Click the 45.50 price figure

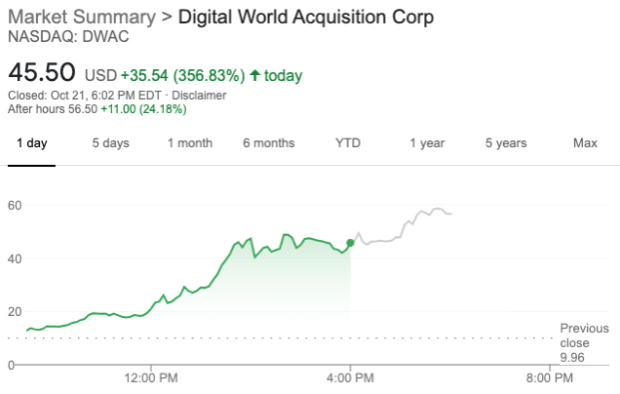click(42, 72)
